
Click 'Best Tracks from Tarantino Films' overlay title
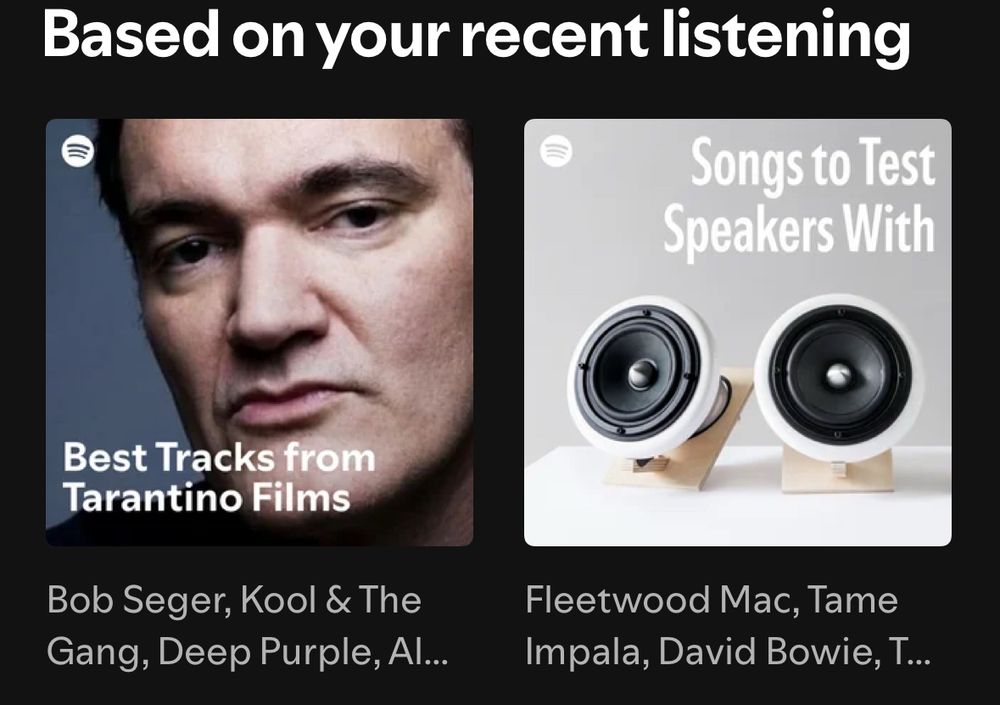click(x=219, y=477)
